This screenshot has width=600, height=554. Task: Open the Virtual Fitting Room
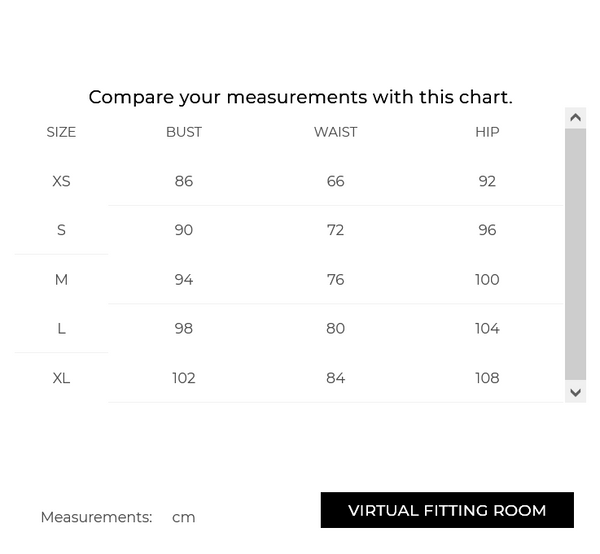(447, 510)
